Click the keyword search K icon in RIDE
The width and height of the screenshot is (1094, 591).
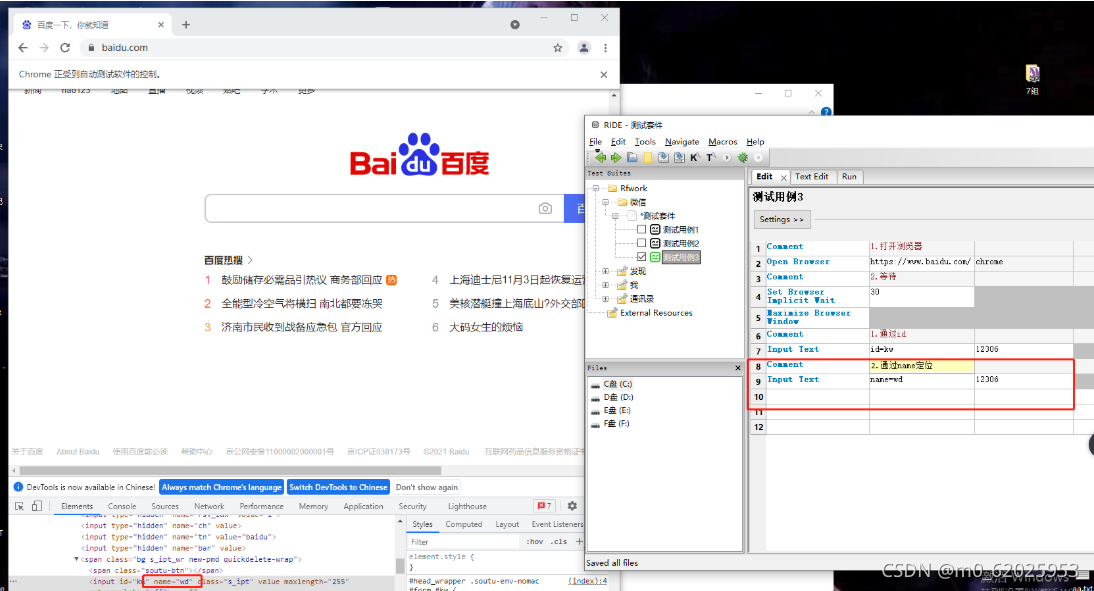click(694, 157)
